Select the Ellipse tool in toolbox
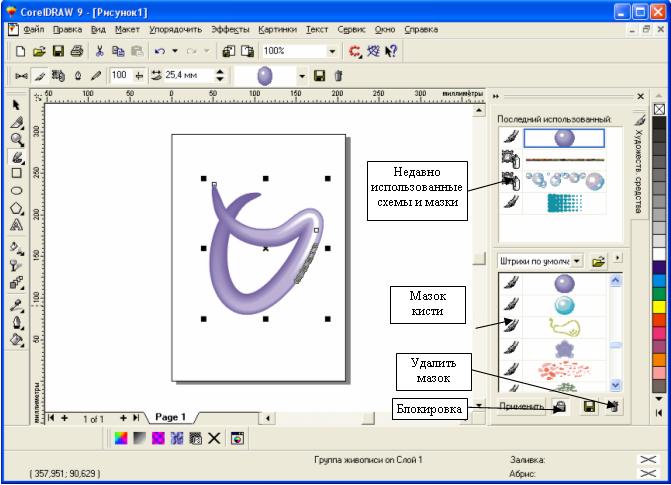The height and width of the screenshot is (485, 671). 16,190
